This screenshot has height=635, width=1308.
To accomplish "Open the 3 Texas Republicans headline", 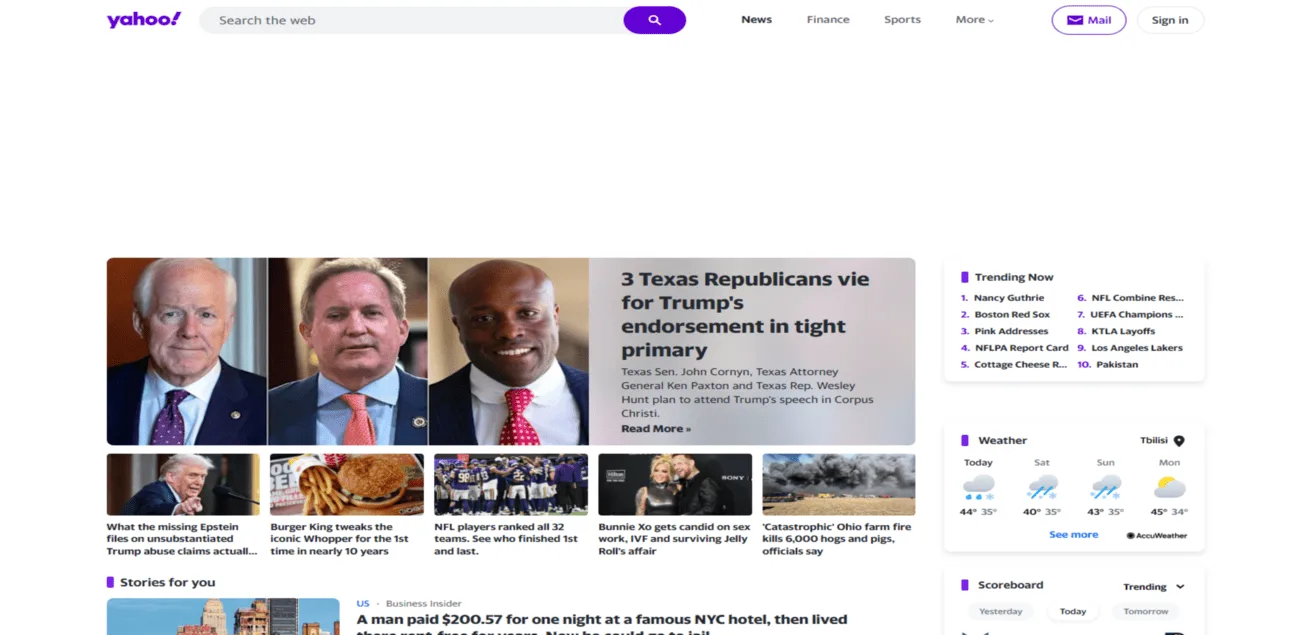I will click(x=745, y=314).
